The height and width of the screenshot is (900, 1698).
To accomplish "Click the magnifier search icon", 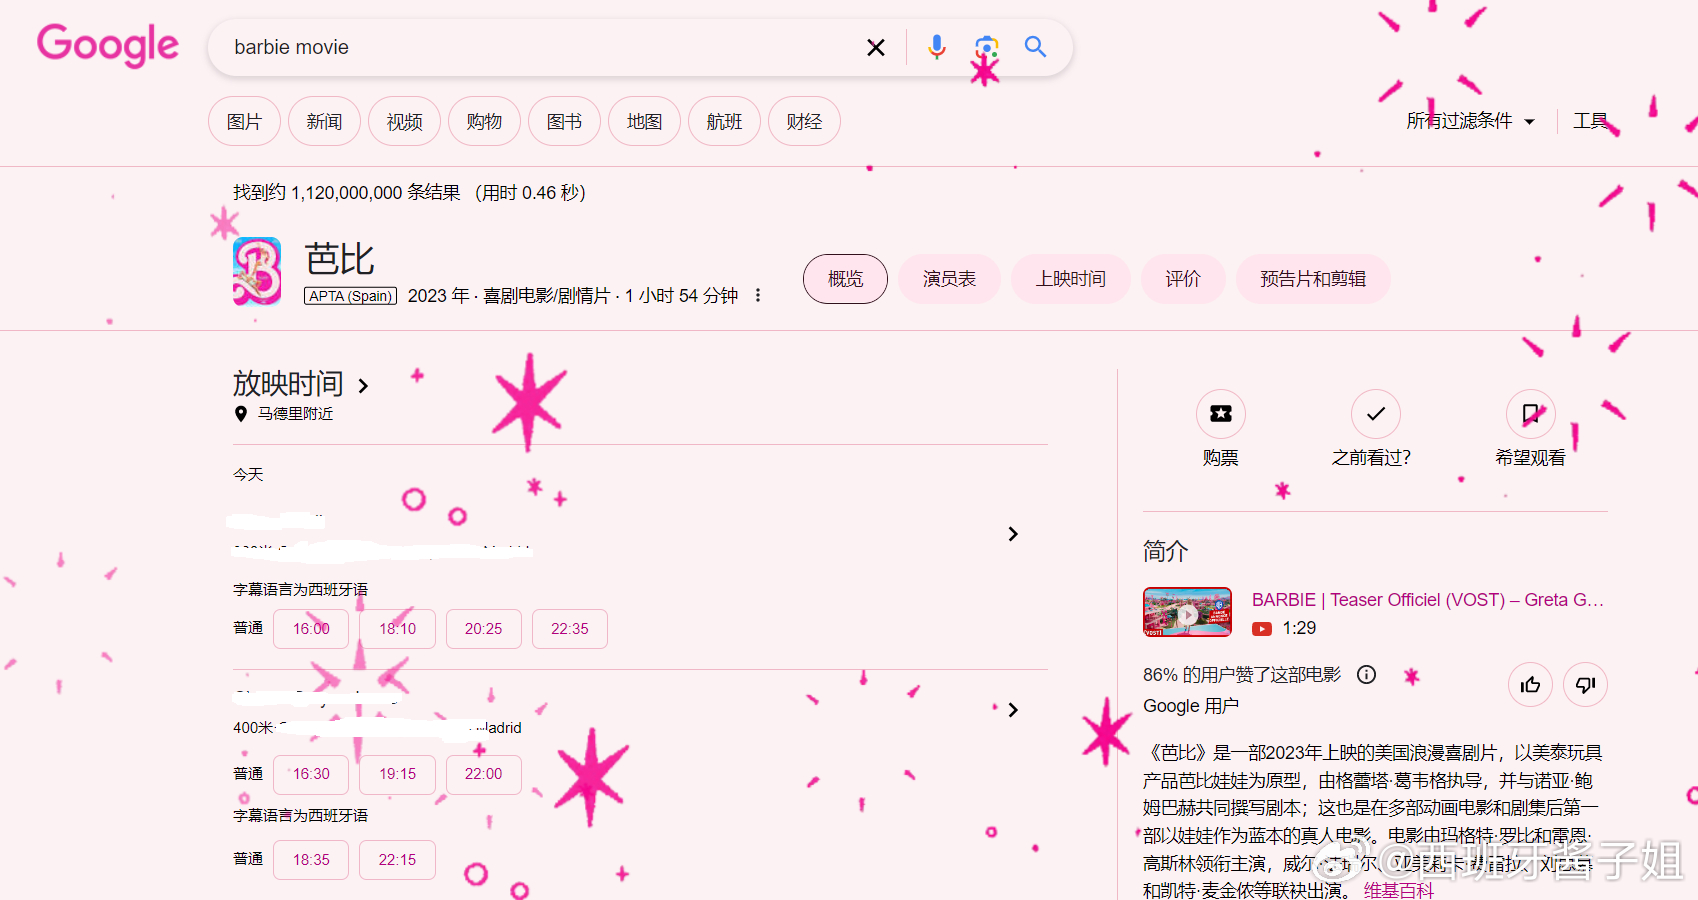I will [1036, 47].
